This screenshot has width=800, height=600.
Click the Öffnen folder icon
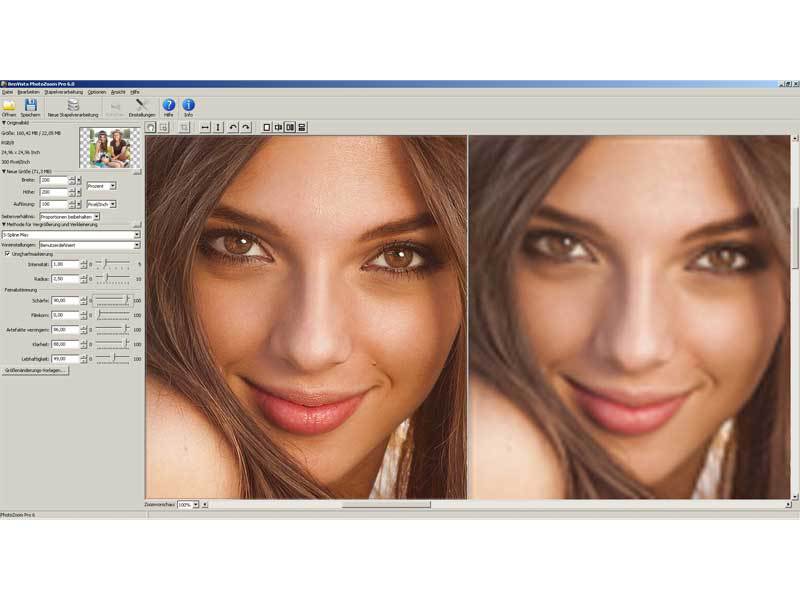tap(9, 106)
